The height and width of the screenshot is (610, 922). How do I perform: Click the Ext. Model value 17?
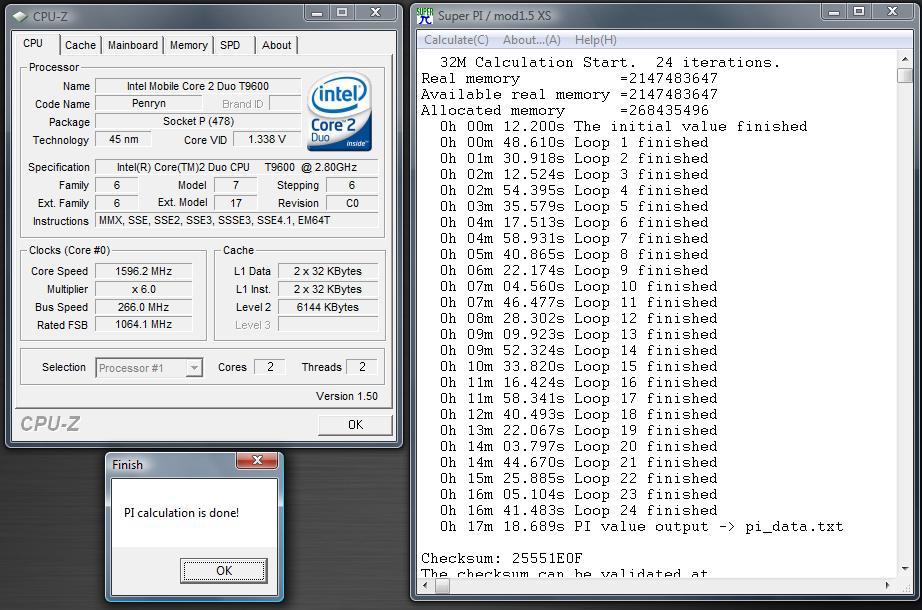click(x=236, y=203)
